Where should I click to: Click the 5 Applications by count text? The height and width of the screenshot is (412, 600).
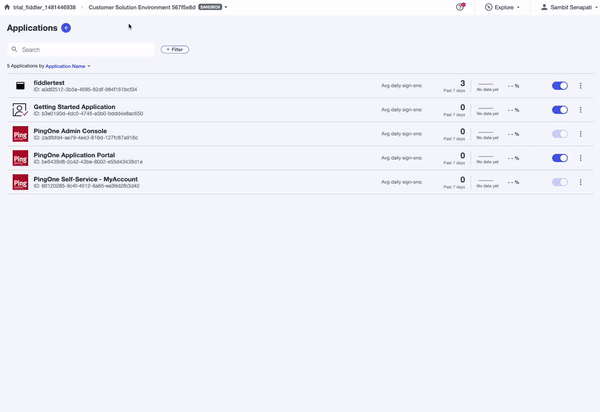(26, 66)
